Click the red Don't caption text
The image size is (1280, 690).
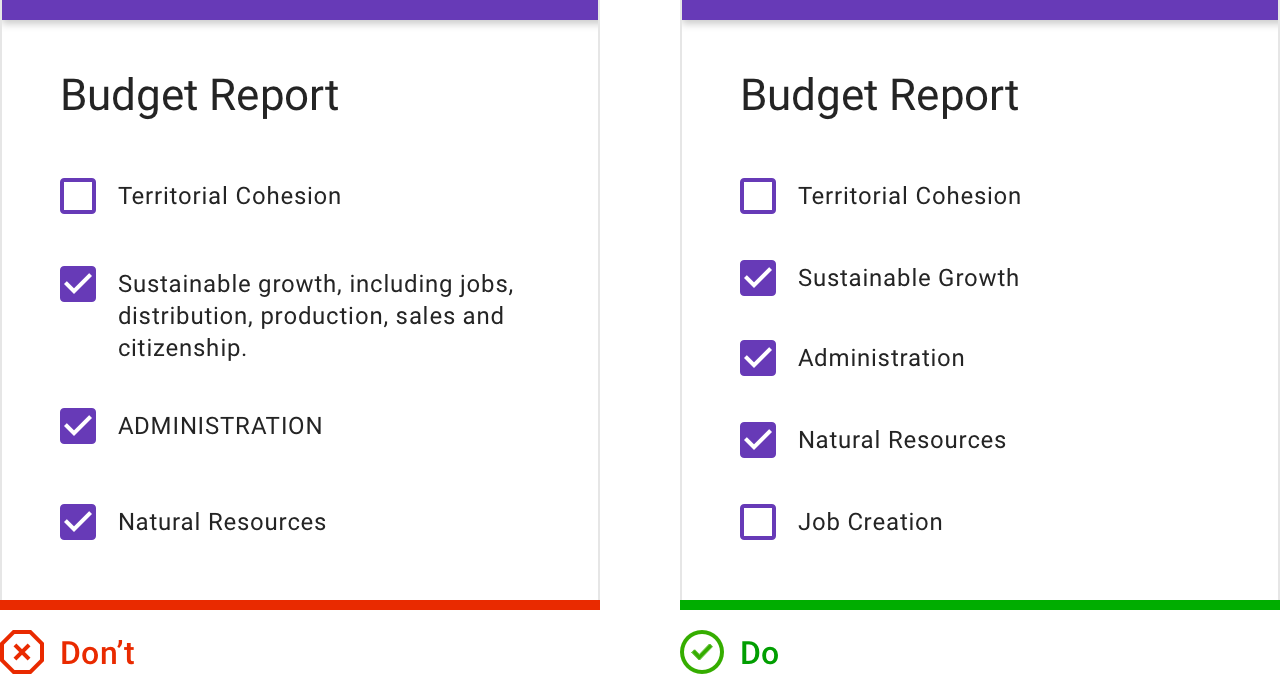pos(97,653)
